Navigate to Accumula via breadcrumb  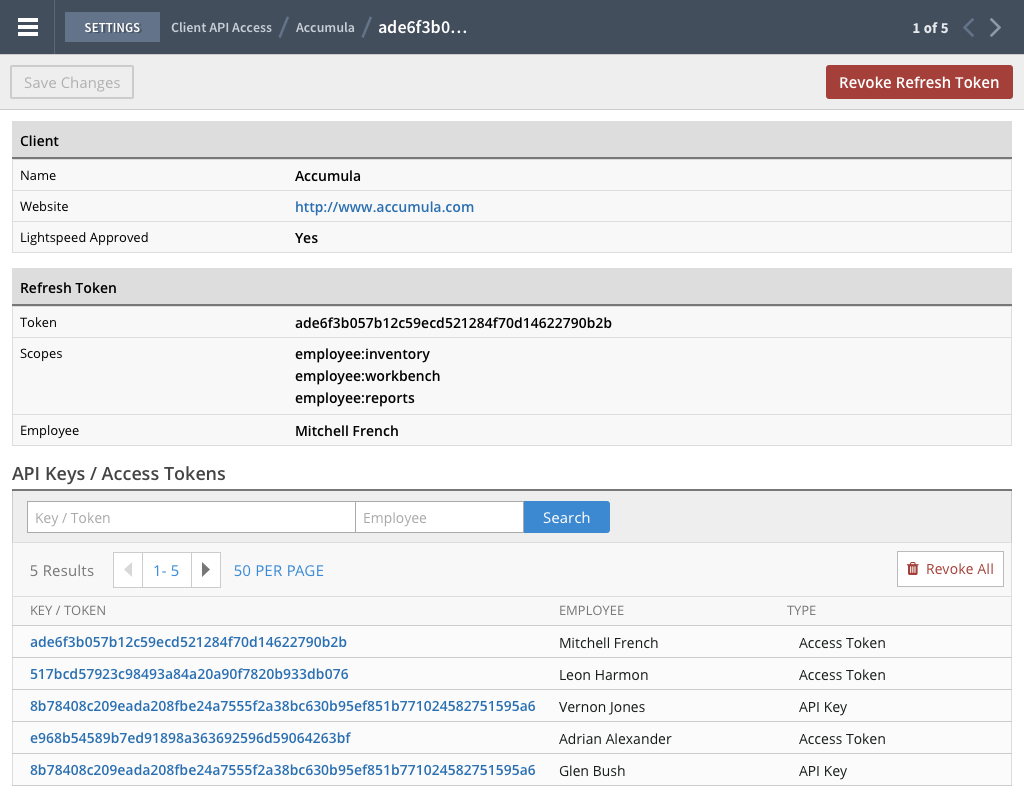tap(325, 27)
